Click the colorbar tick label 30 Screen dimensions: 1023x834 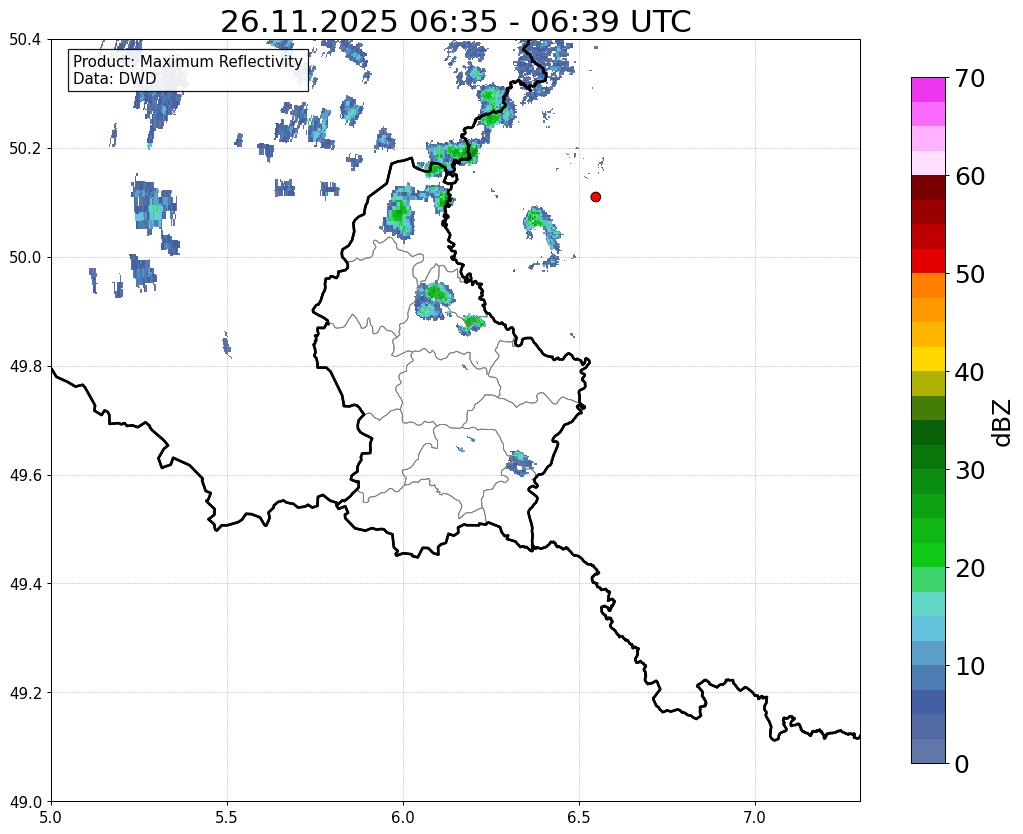(x=970, y=470)
